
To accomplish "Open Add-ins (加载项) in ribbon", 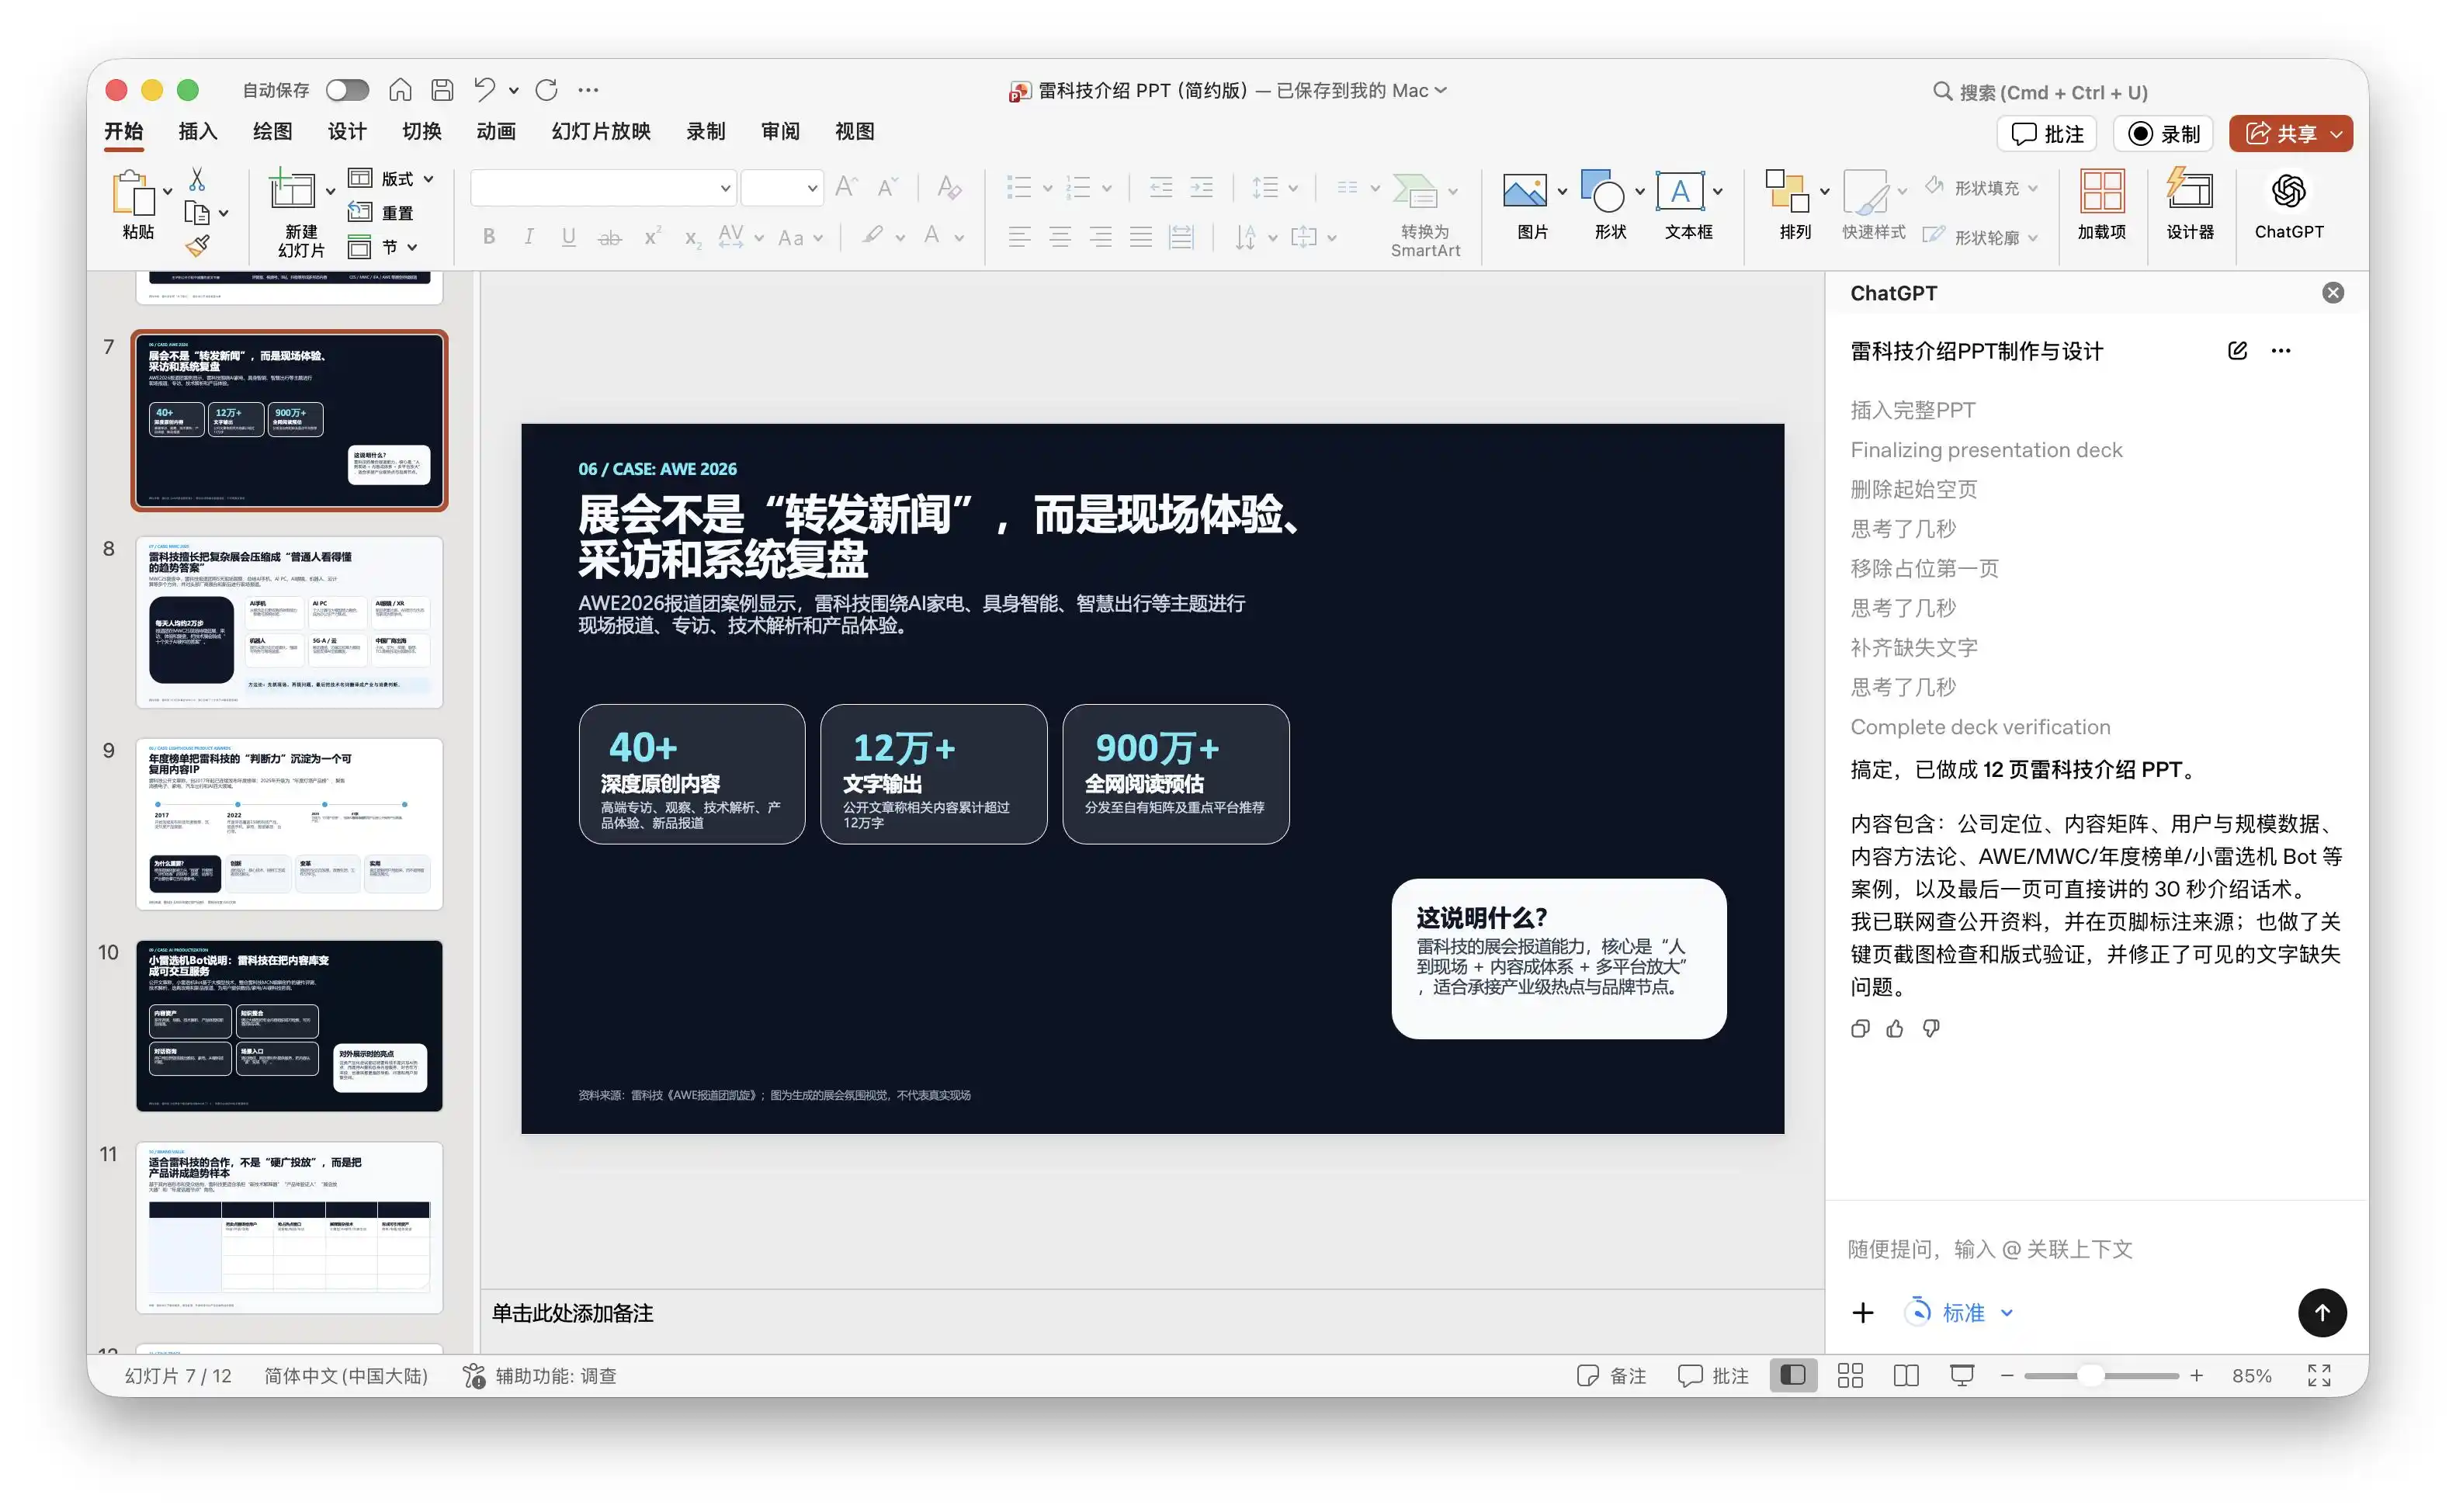I will (2101, 205).
